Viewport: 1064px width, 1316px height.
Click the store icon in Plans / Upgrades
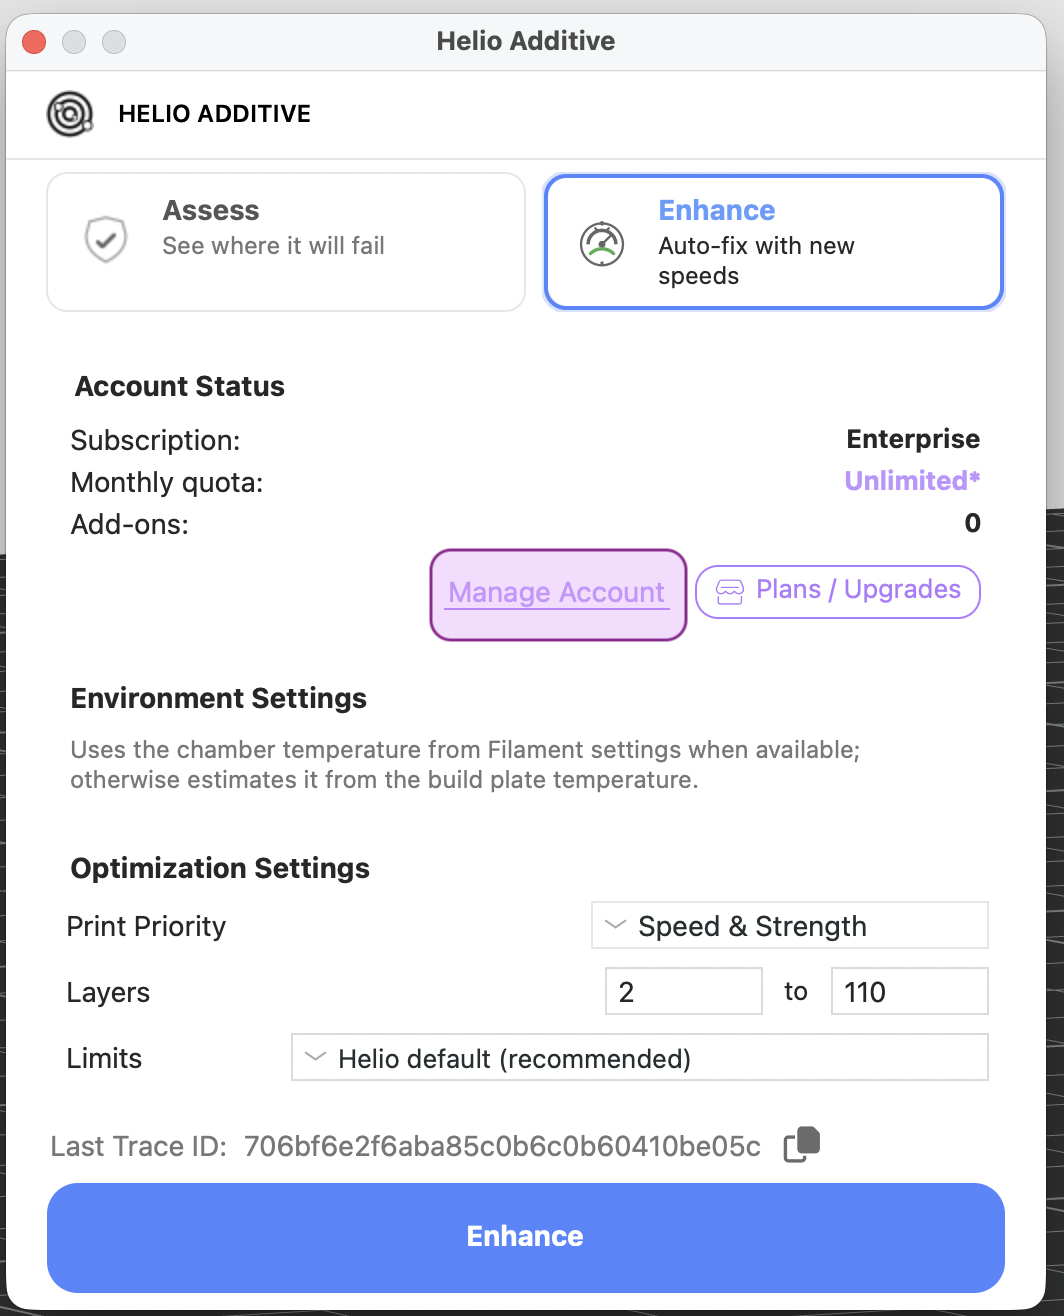[730, 592]
